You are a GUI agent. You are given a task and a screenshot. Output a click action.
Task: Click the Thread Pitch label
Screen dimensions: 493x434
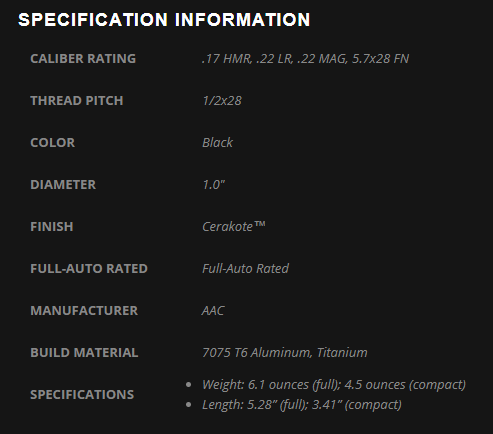tap(77, 101)
